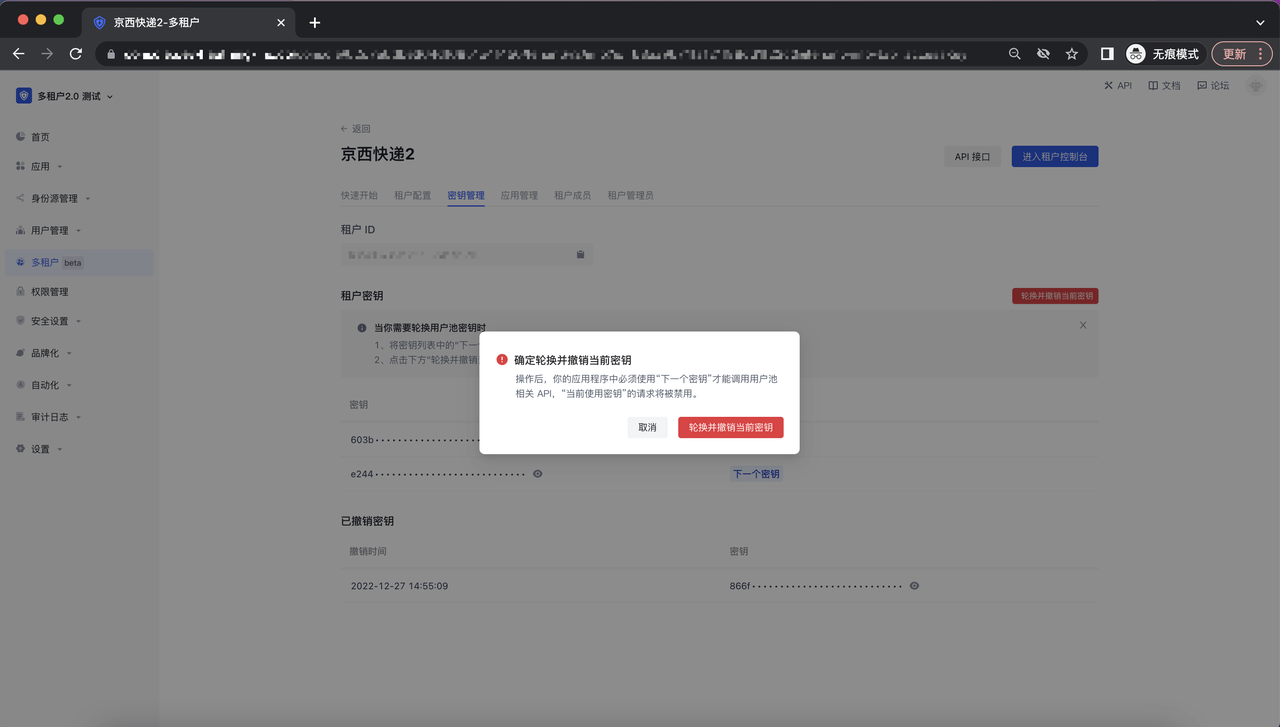Click the browser address bar
Viewport: 1280px width, 727px height.
pyautogui.click(x=560, y=54)
